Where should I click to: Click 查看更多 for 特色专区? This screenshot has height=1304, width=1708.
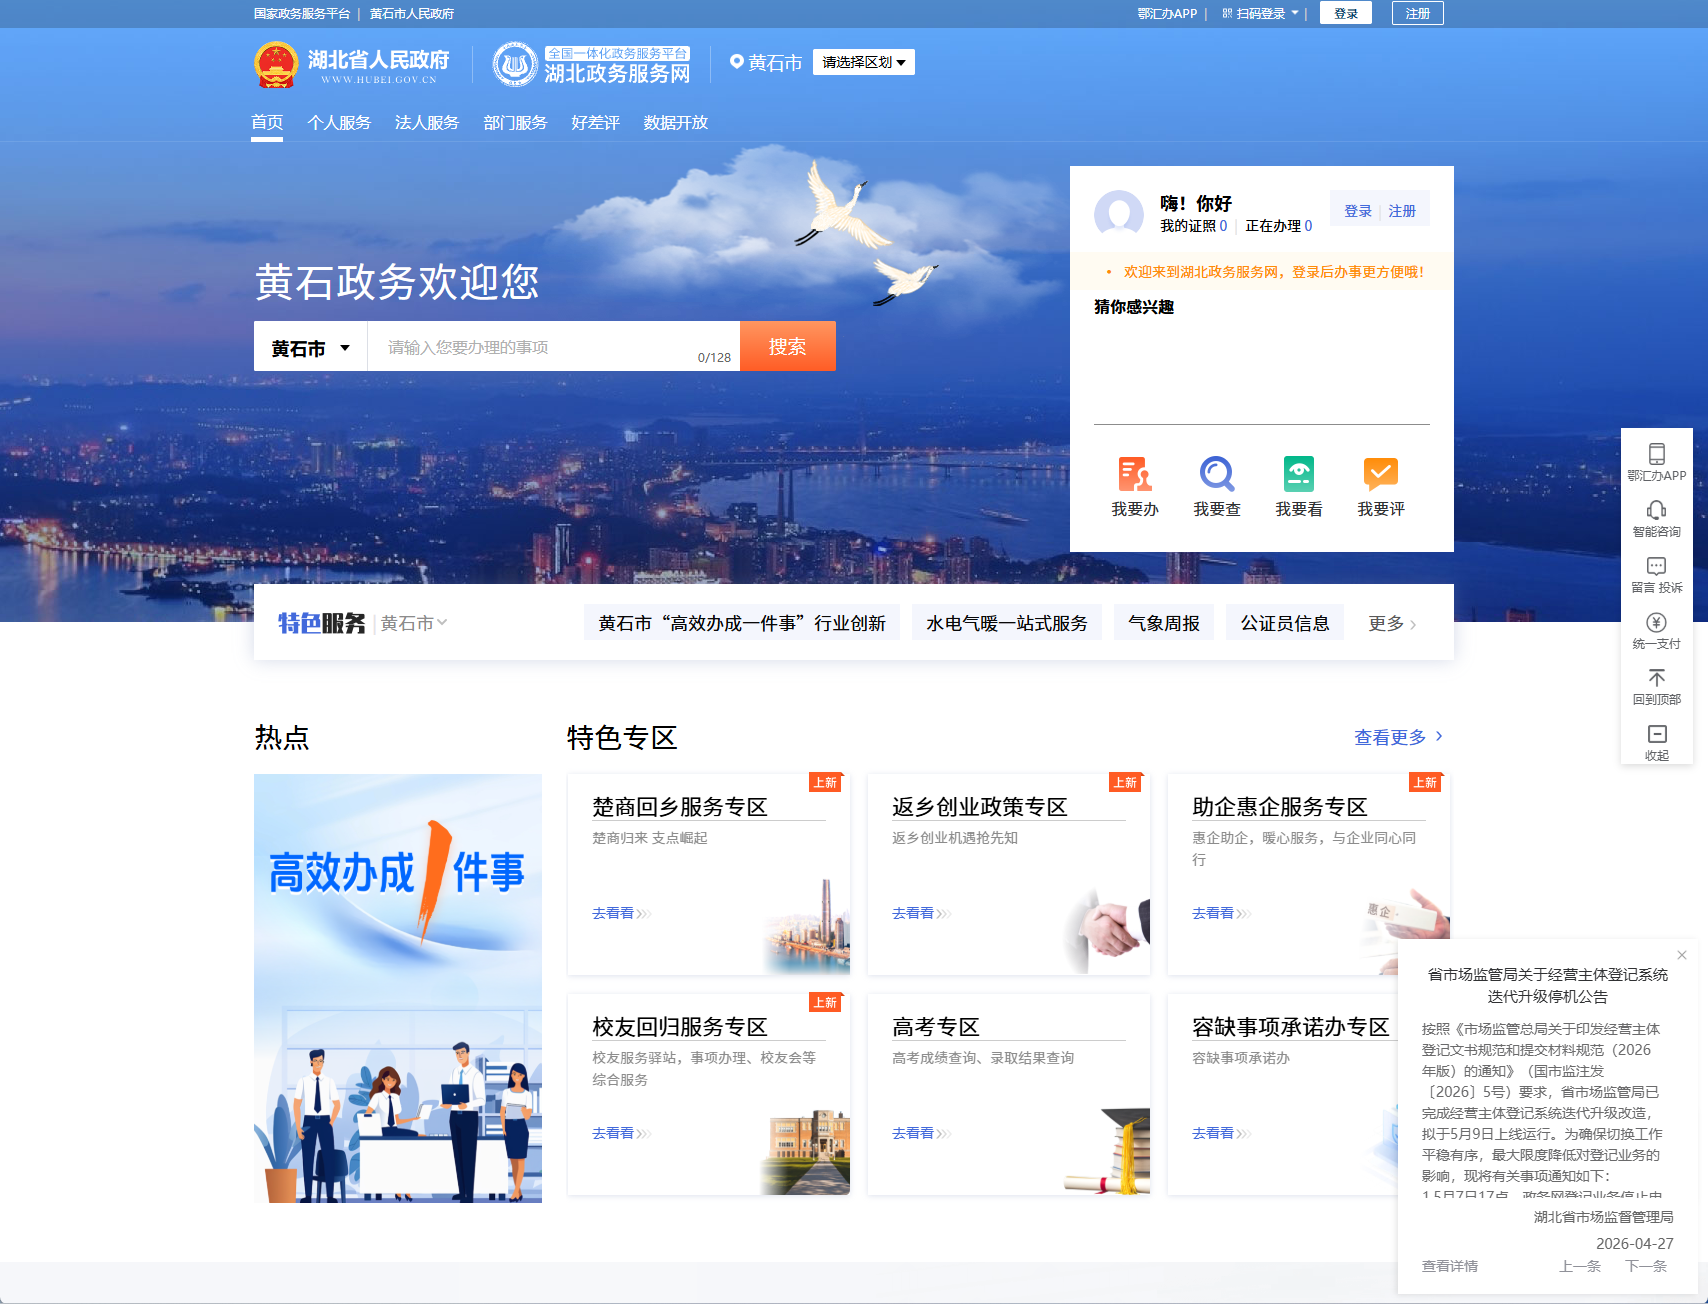click(1398, 737)
